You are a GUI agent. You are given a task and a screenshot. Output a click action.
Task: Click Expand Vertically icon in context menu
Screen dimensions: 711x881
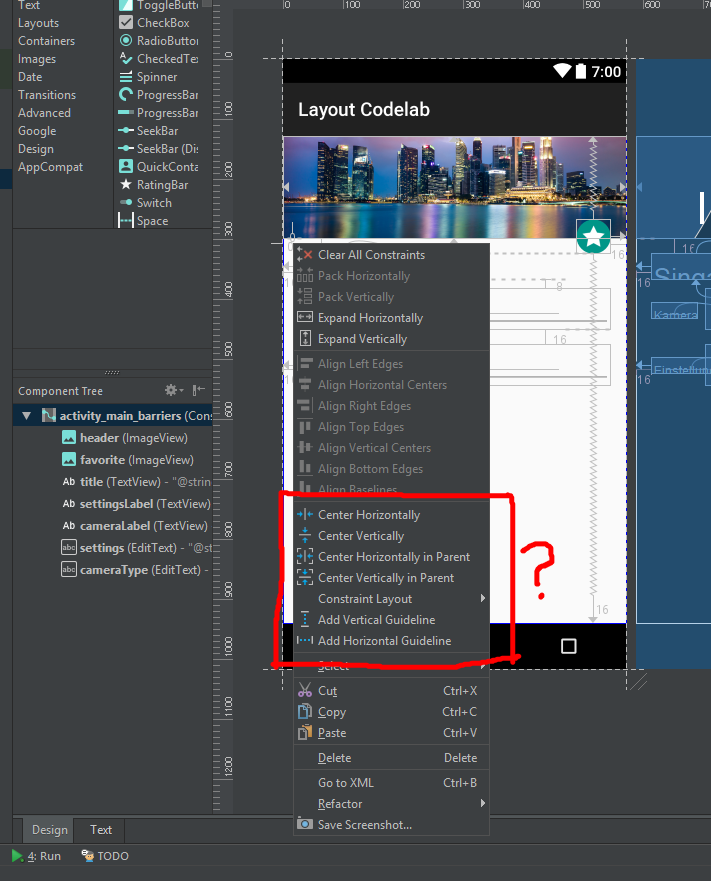click(x=305, y=338)
